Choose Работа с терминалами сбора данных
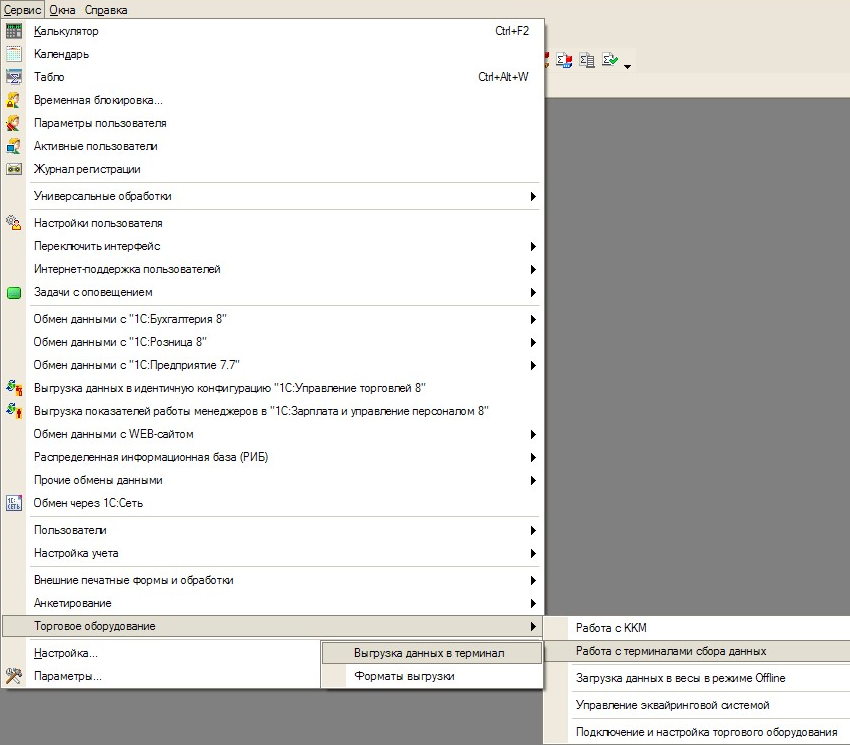The height and width of the screenshot is (745, 850). tap(697, 651)
